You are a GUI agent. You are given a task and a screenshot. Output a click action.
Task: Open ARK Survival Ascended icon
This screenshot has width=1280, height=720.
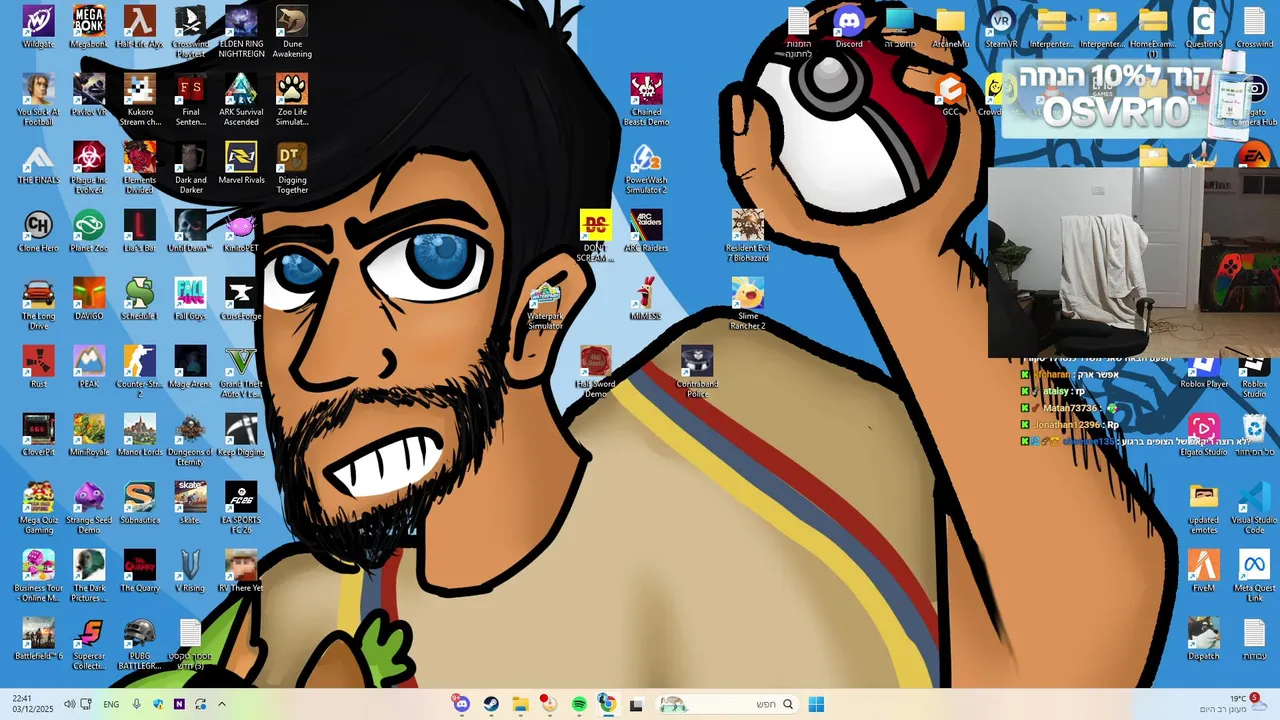(x=241, y=100)
